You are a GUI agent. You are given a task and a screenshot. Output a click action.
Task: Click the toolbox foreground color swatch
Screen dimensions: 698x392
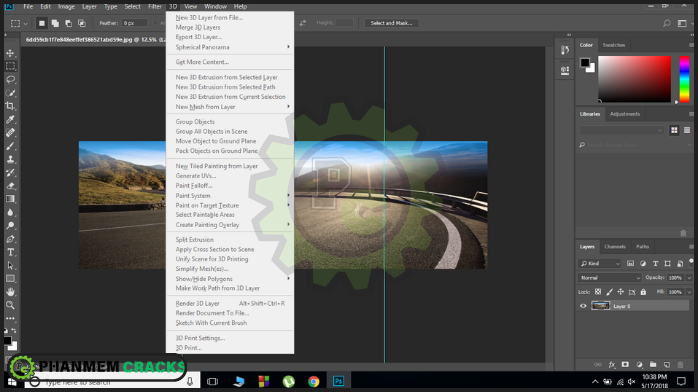point(7,341)
